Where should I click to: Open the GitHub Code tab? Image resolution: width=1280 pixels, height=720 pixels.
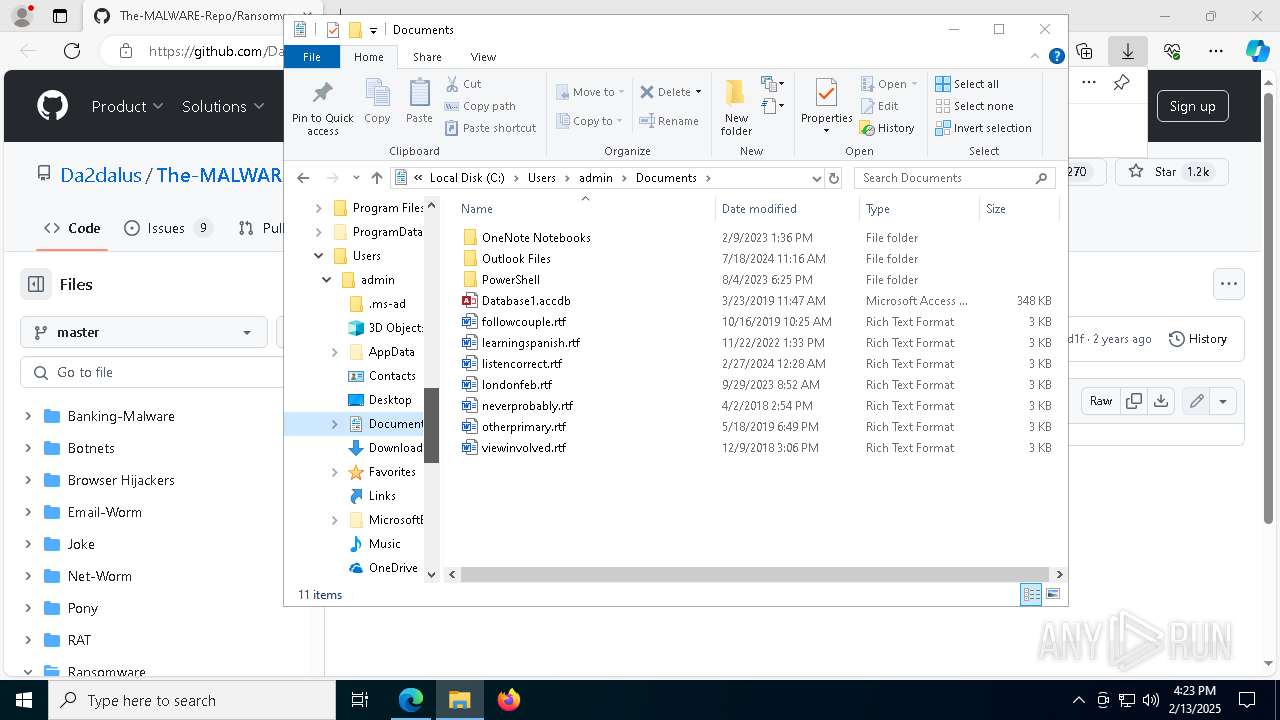(73, 228)
